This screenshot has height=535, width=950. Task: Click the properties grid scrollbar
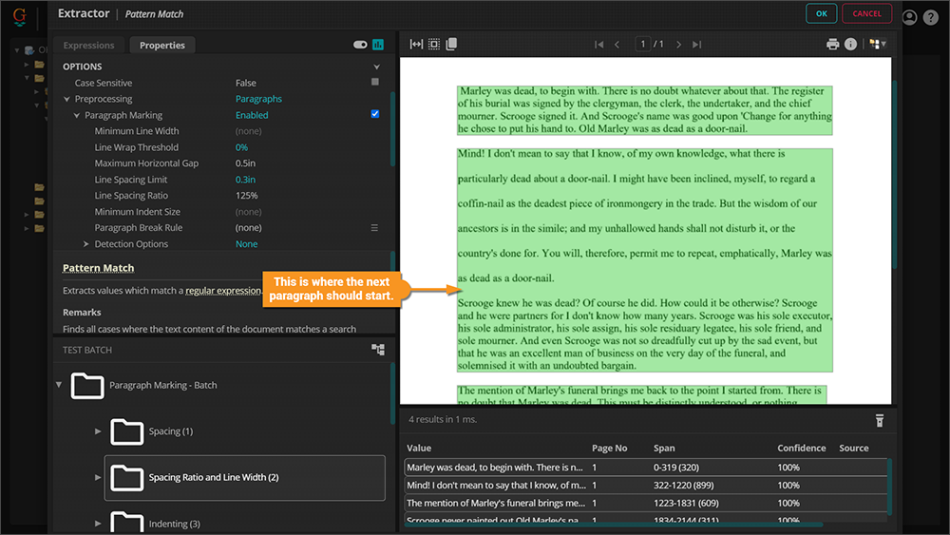tap(393, 129)
